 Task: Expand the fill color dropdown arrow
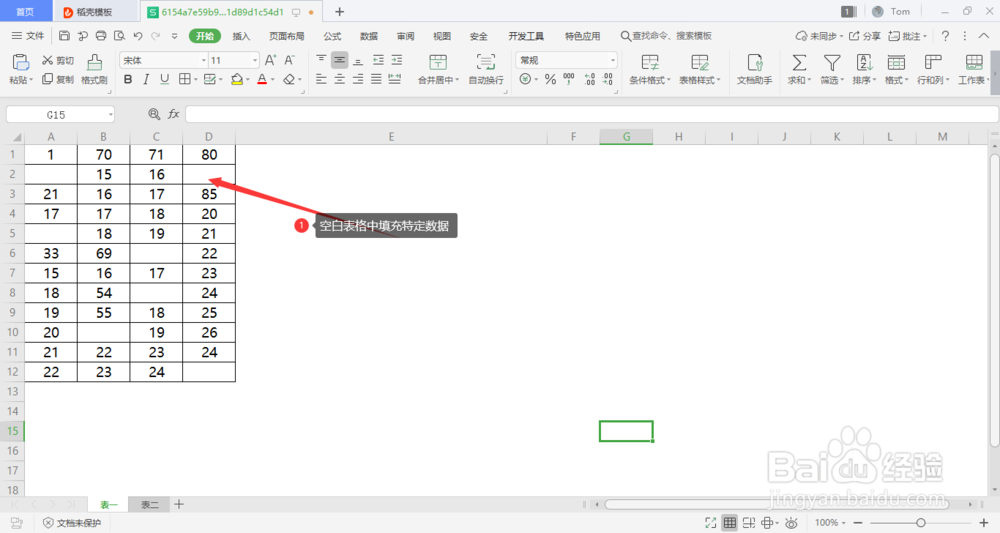[x=247, y=80]
